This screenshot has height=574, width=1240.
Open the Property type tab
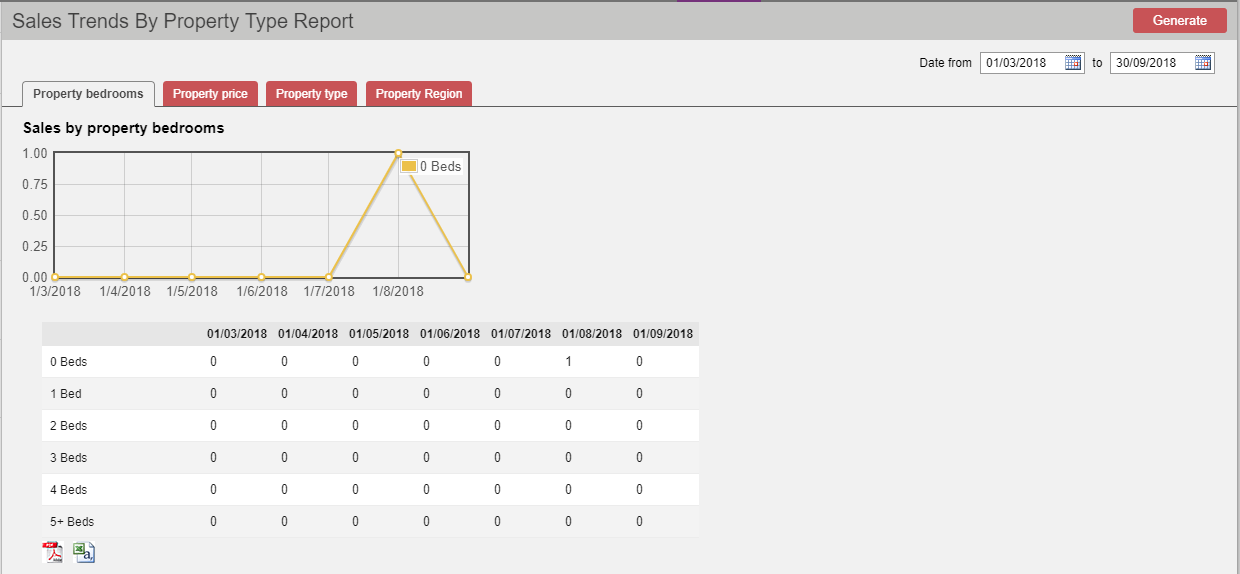point(312,94)
